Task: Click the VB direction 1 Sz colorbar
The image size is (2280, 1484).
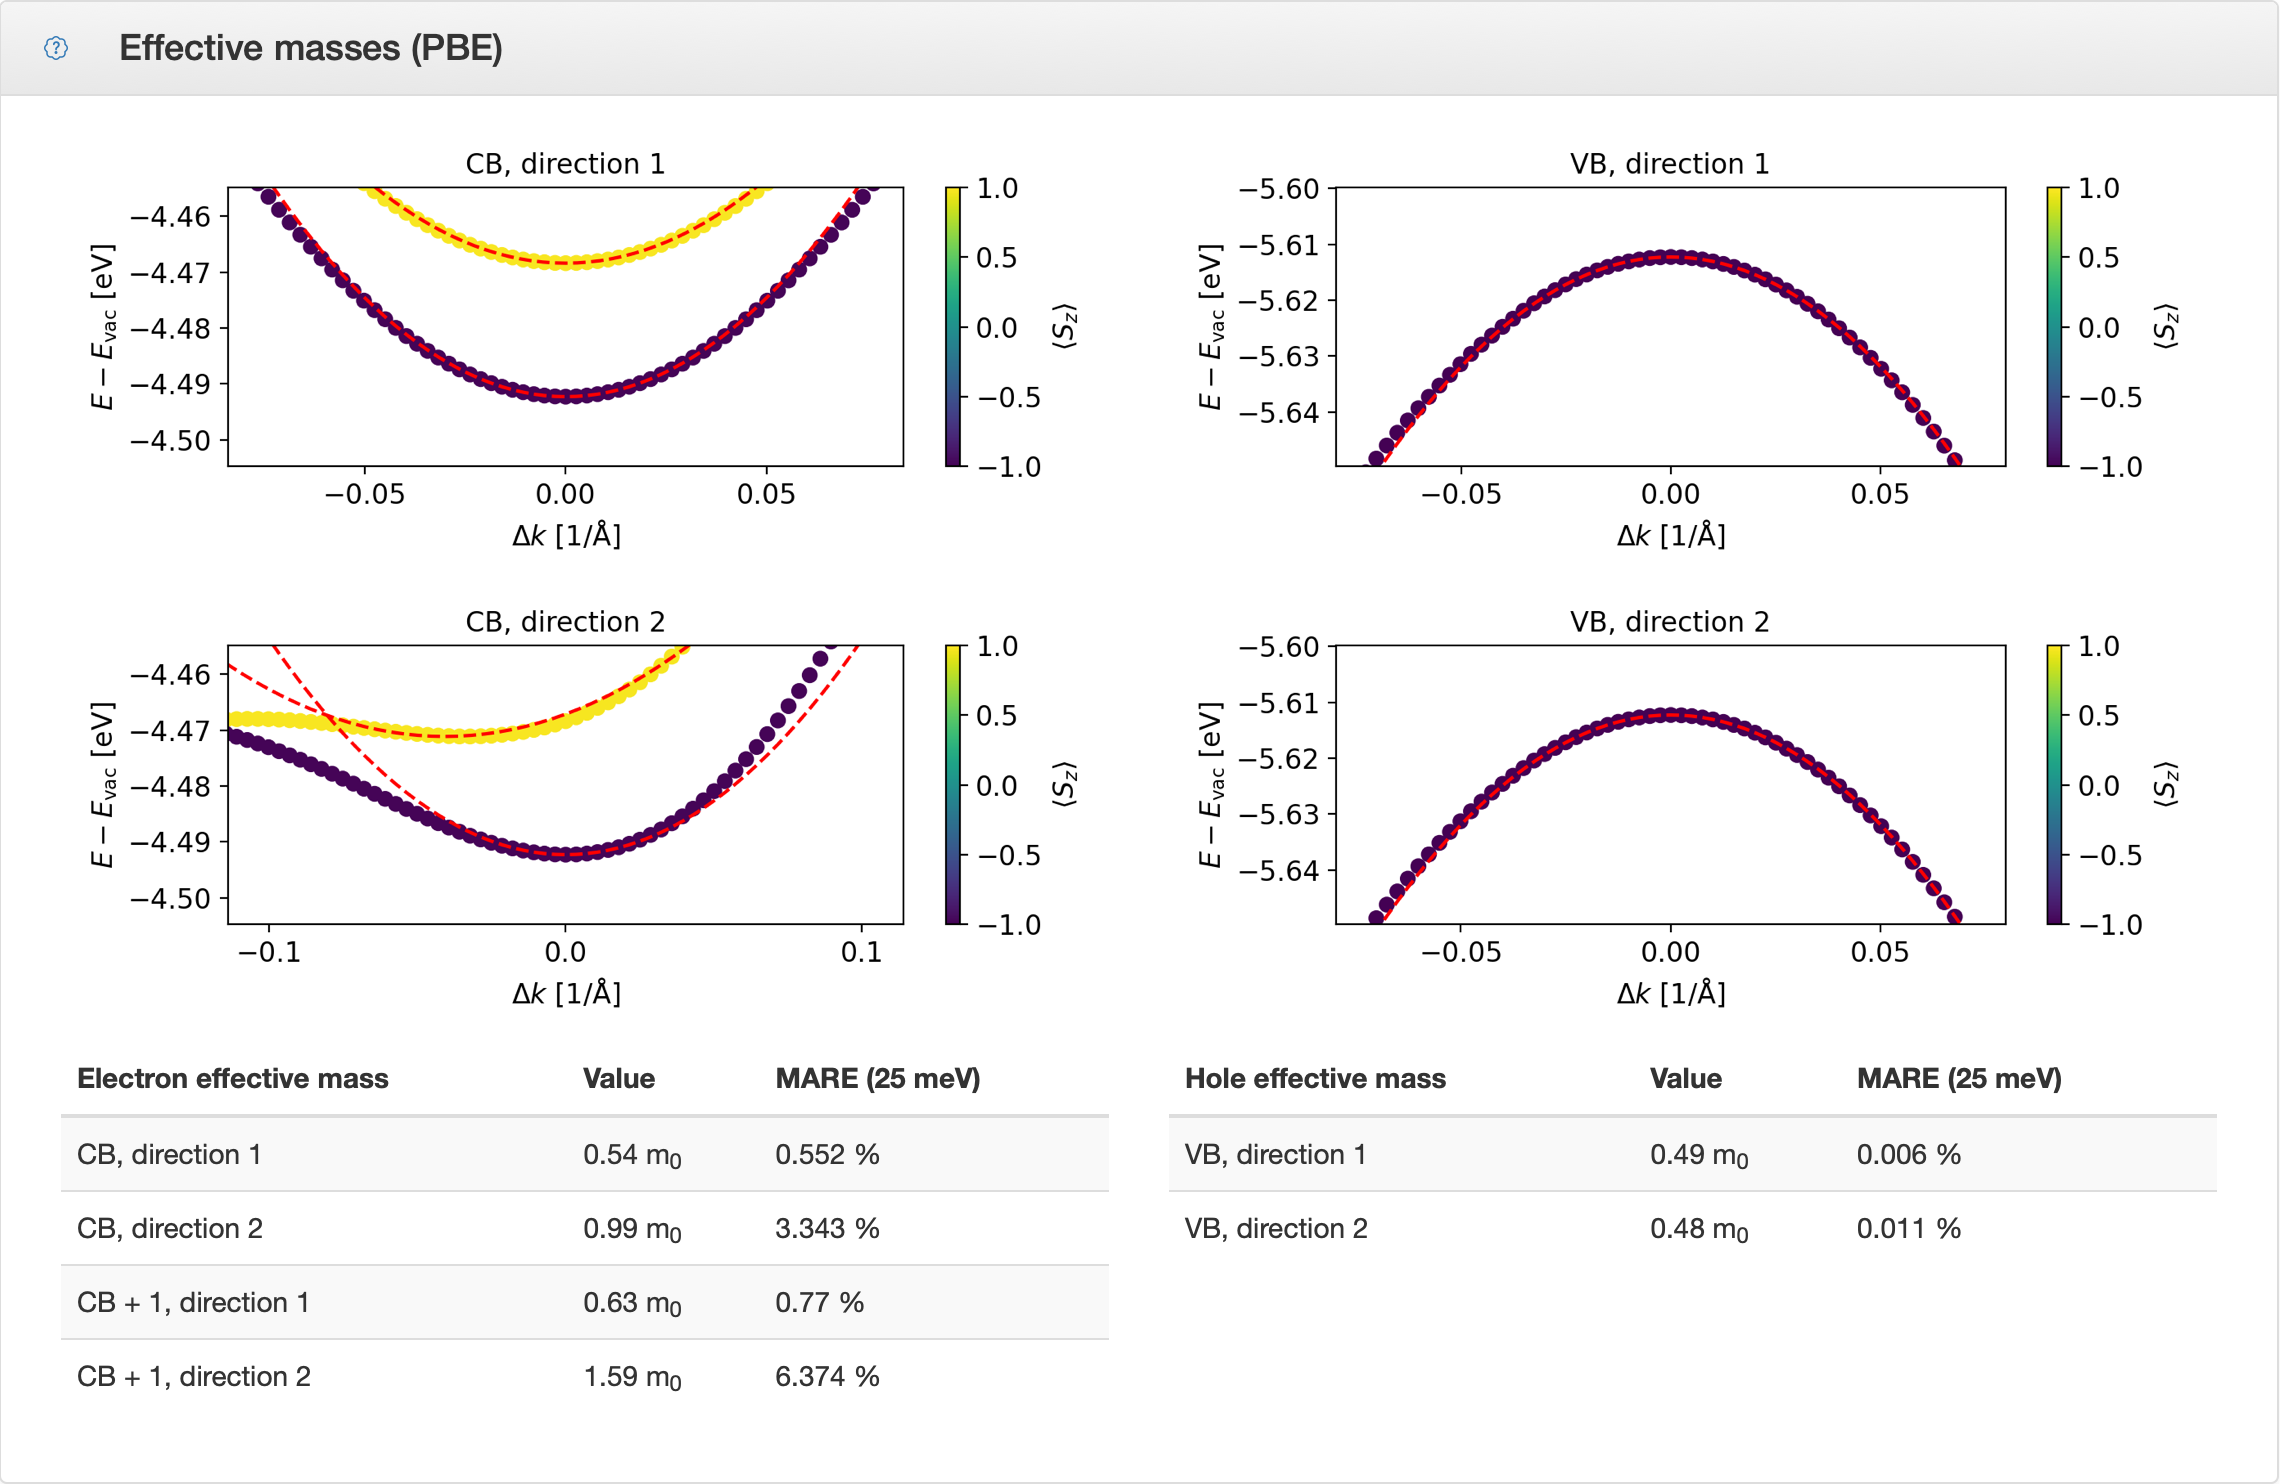Action: click(x=2055, y=326)
